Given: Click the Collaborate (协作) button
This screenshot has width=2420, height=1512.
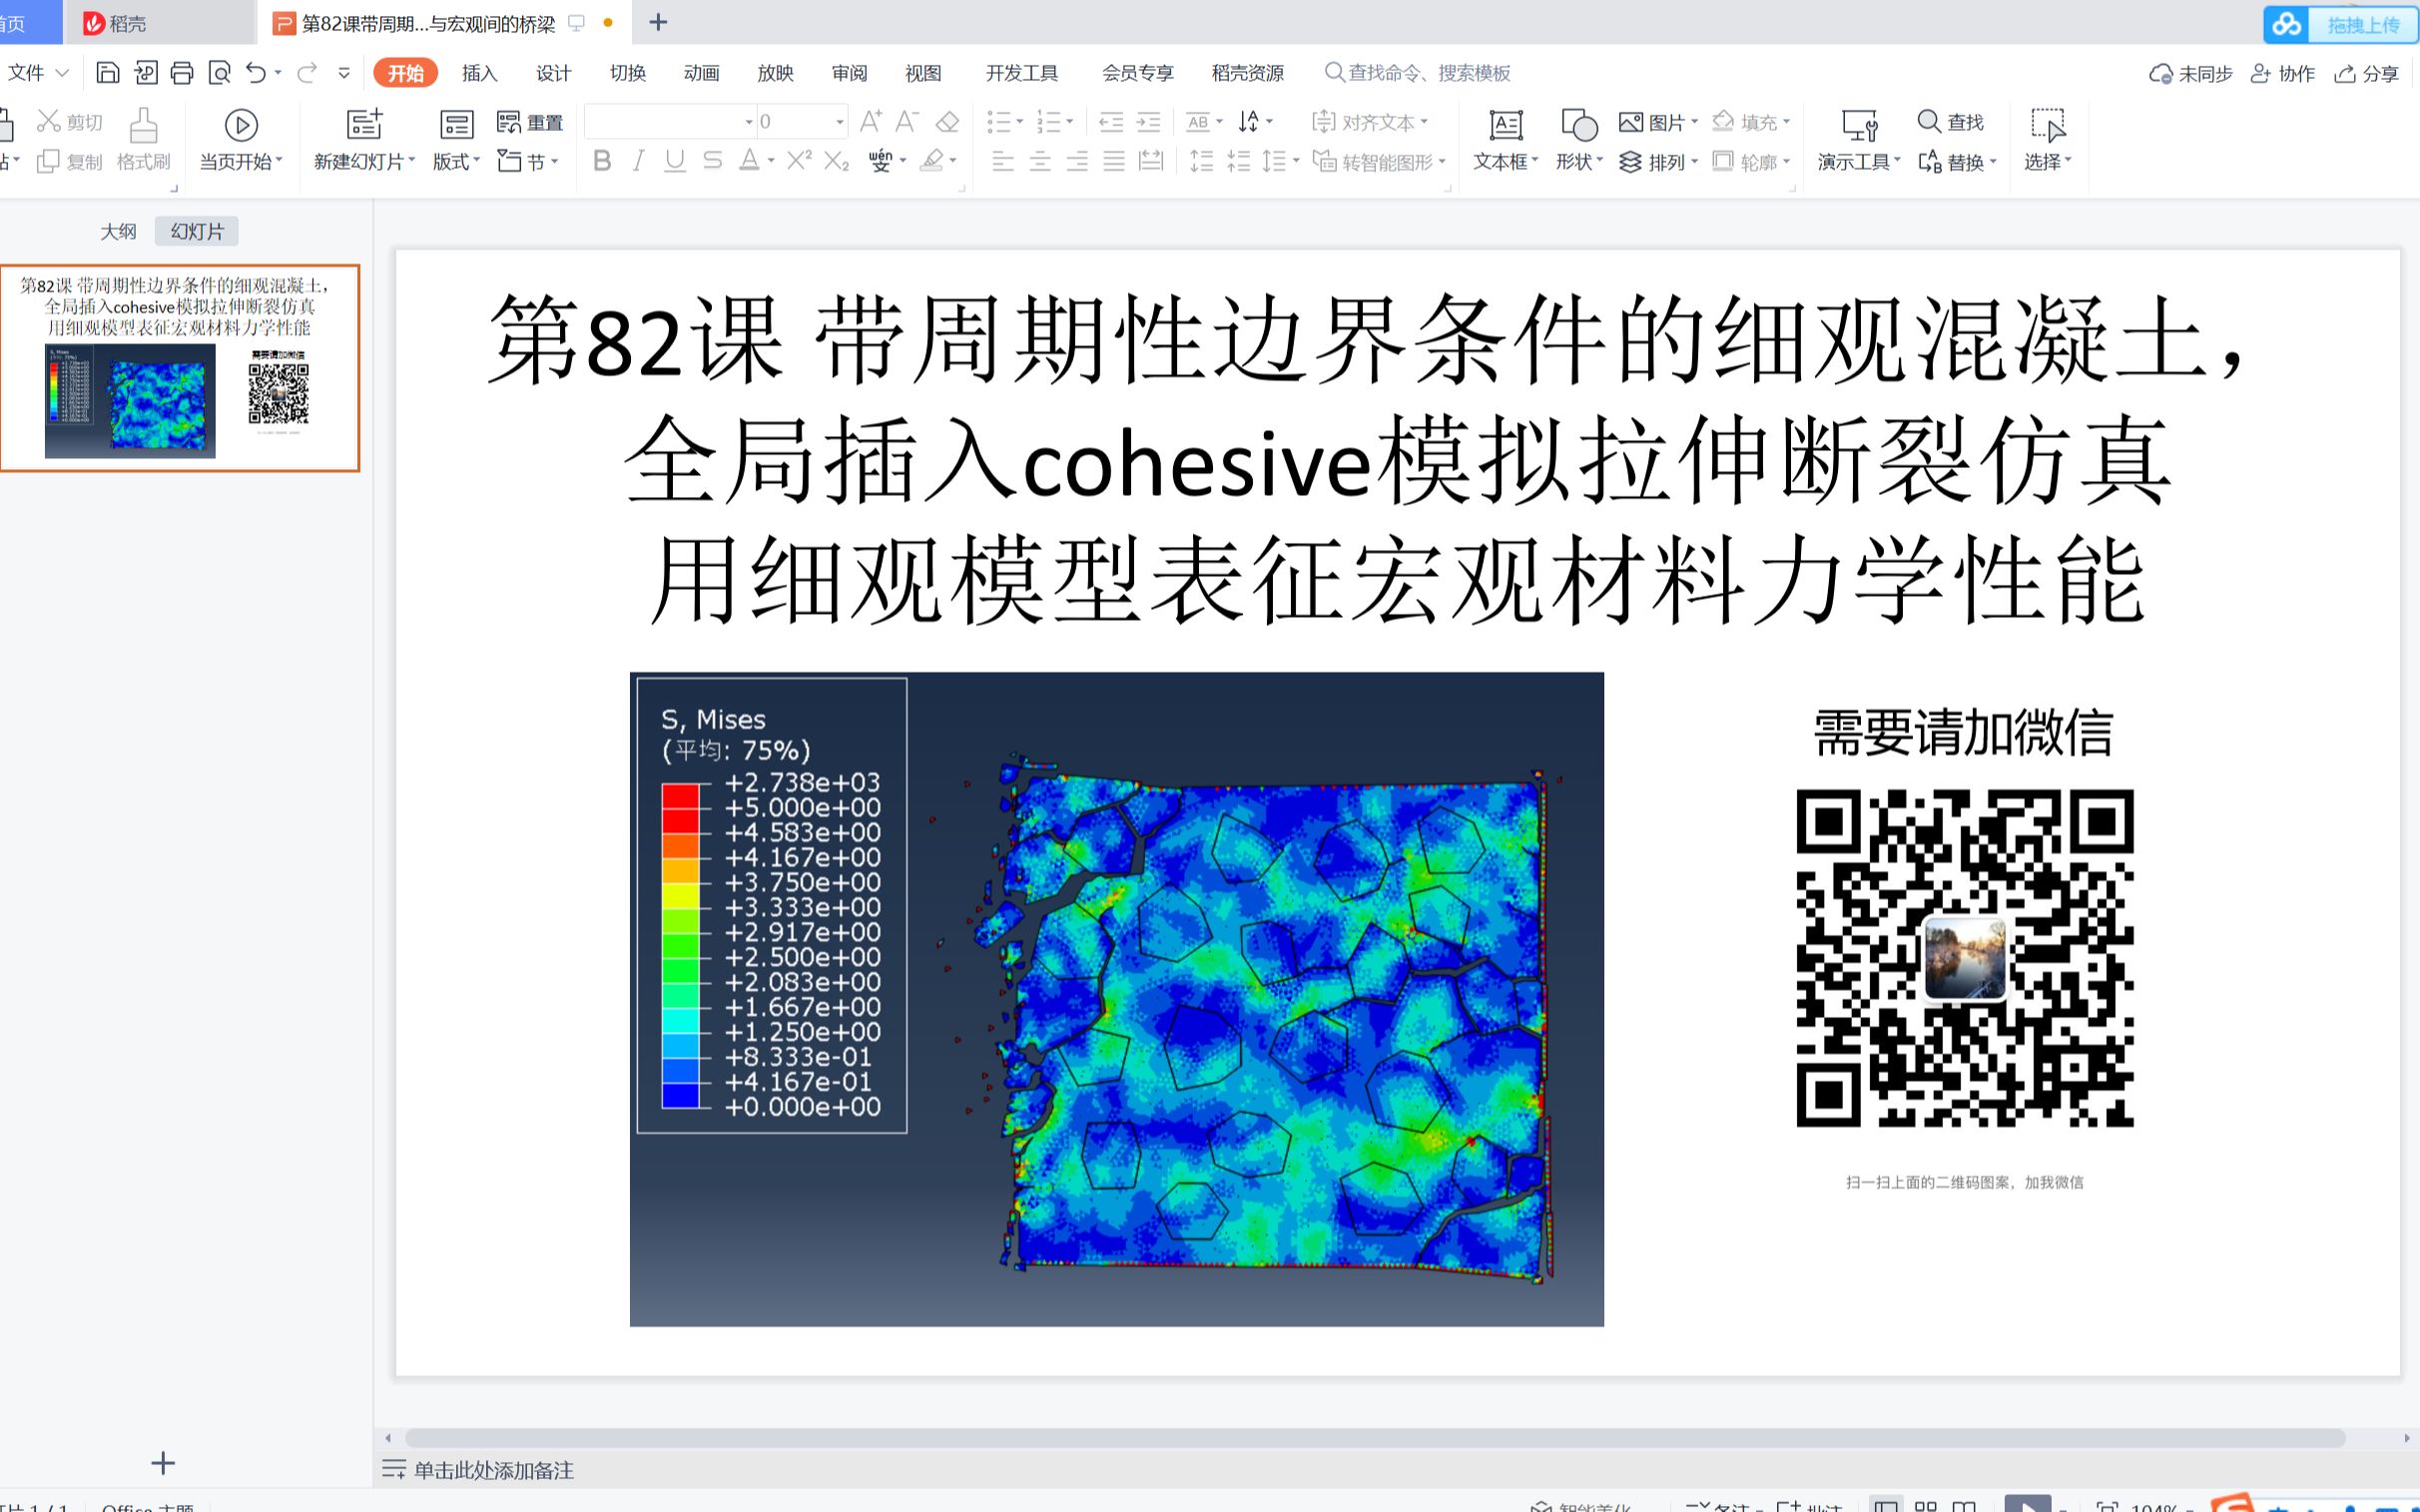Looking at the screenshot, I should [x=2282, y=74].
